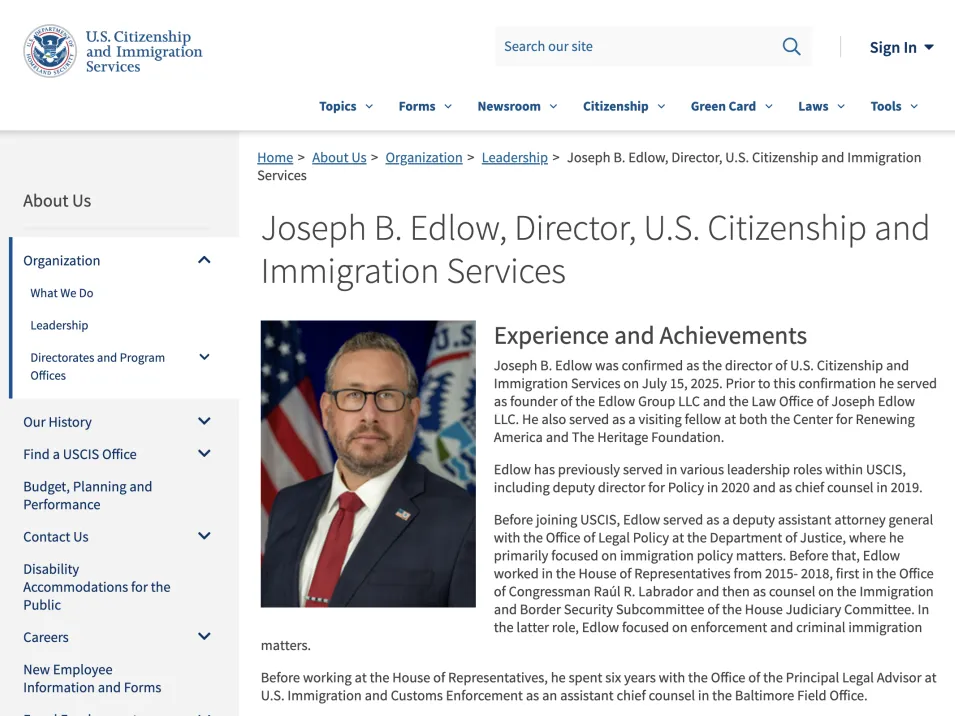Open Organization in the sidebar
Image resolution: width=955 pixels, height=716 pixels.
(62, 261)
